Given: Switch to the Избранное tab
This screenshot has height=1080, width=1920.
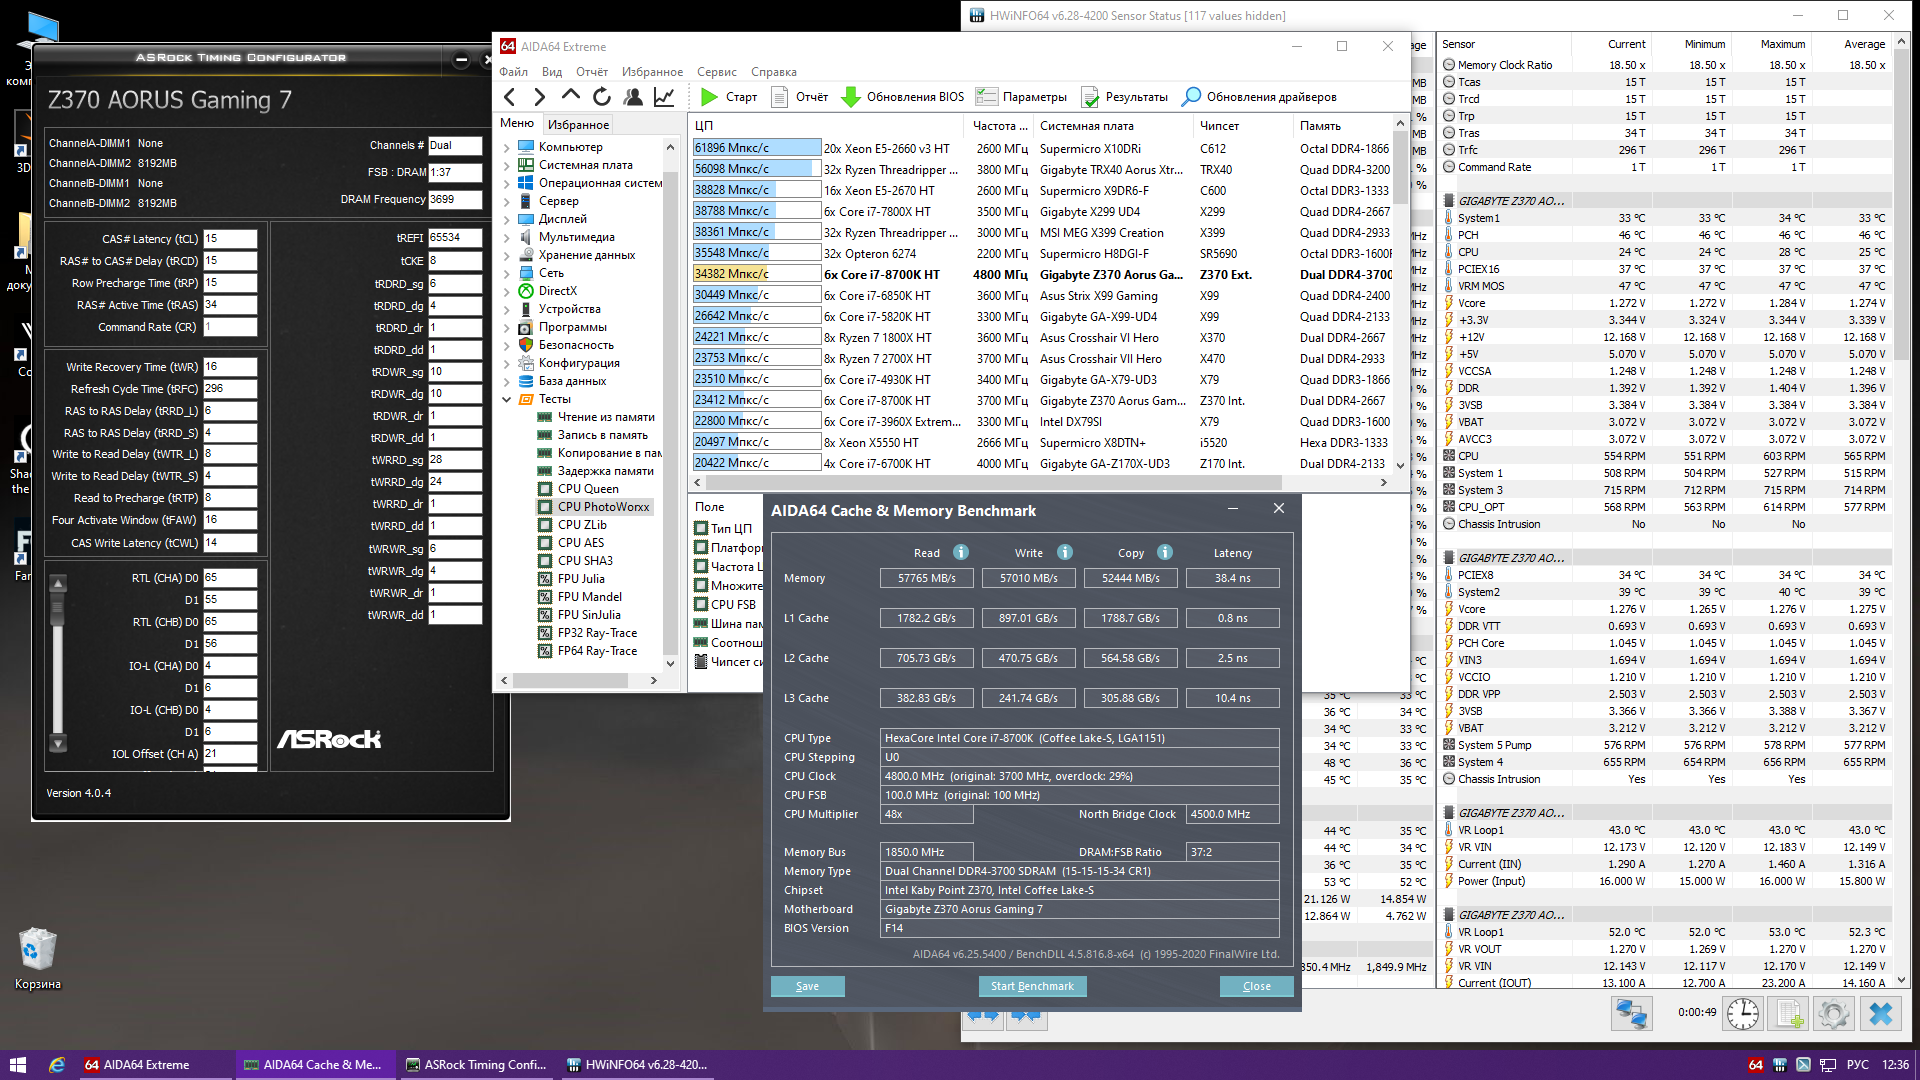Looking at the screenshot, I should tap(578, 124).
